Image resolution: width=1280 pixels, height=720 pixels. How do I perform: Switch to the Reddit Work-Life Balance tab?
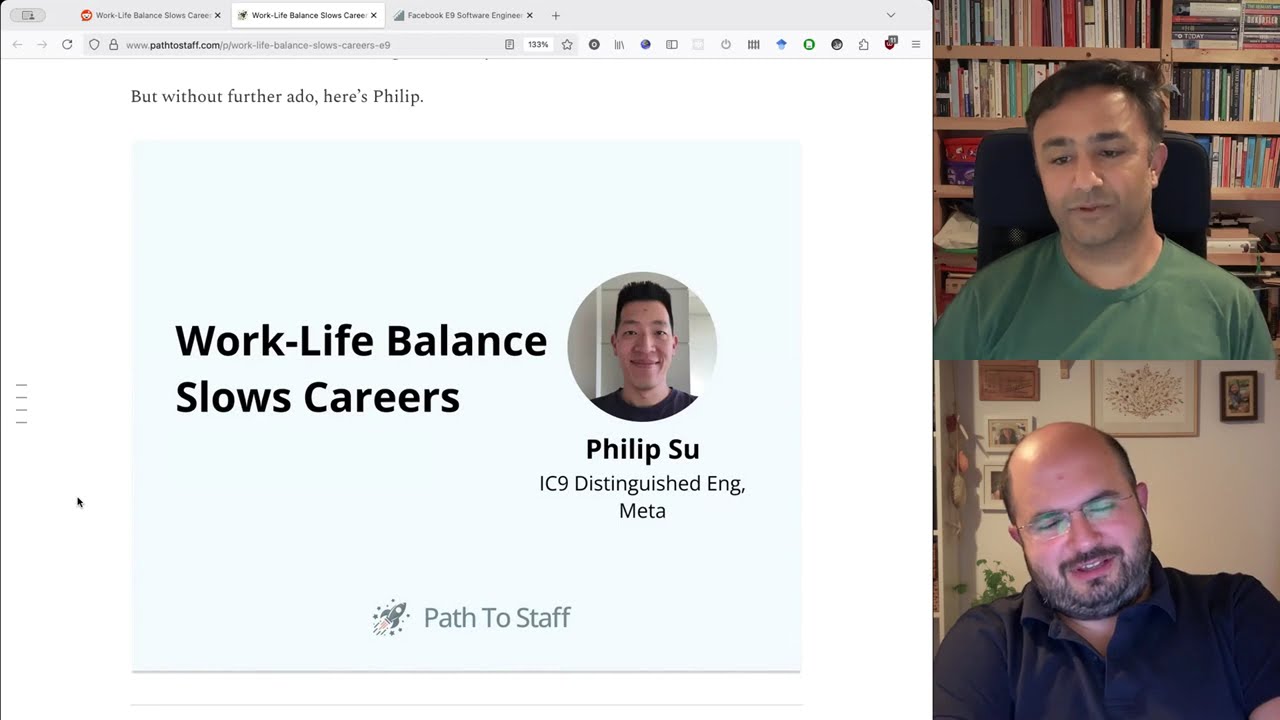pos(151,15)
